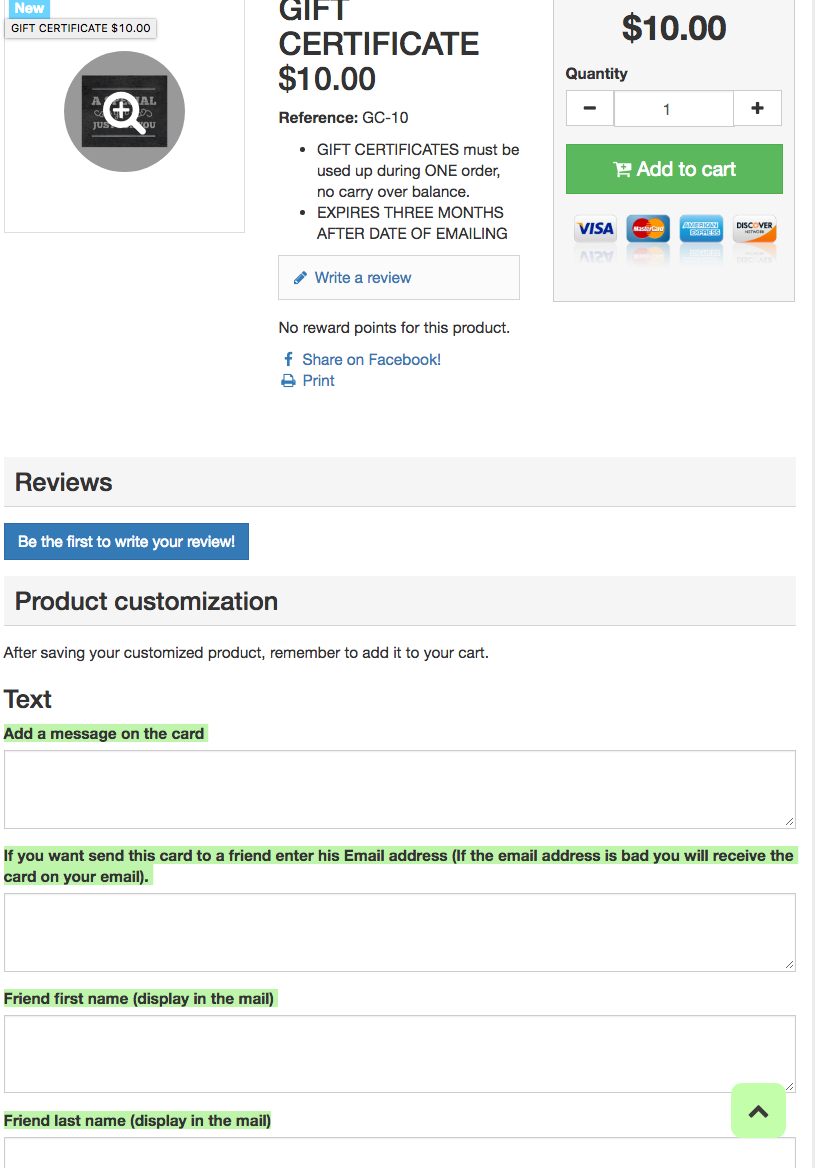Click the printer icon
815x1168 pixels.
[x=288, y=381]
